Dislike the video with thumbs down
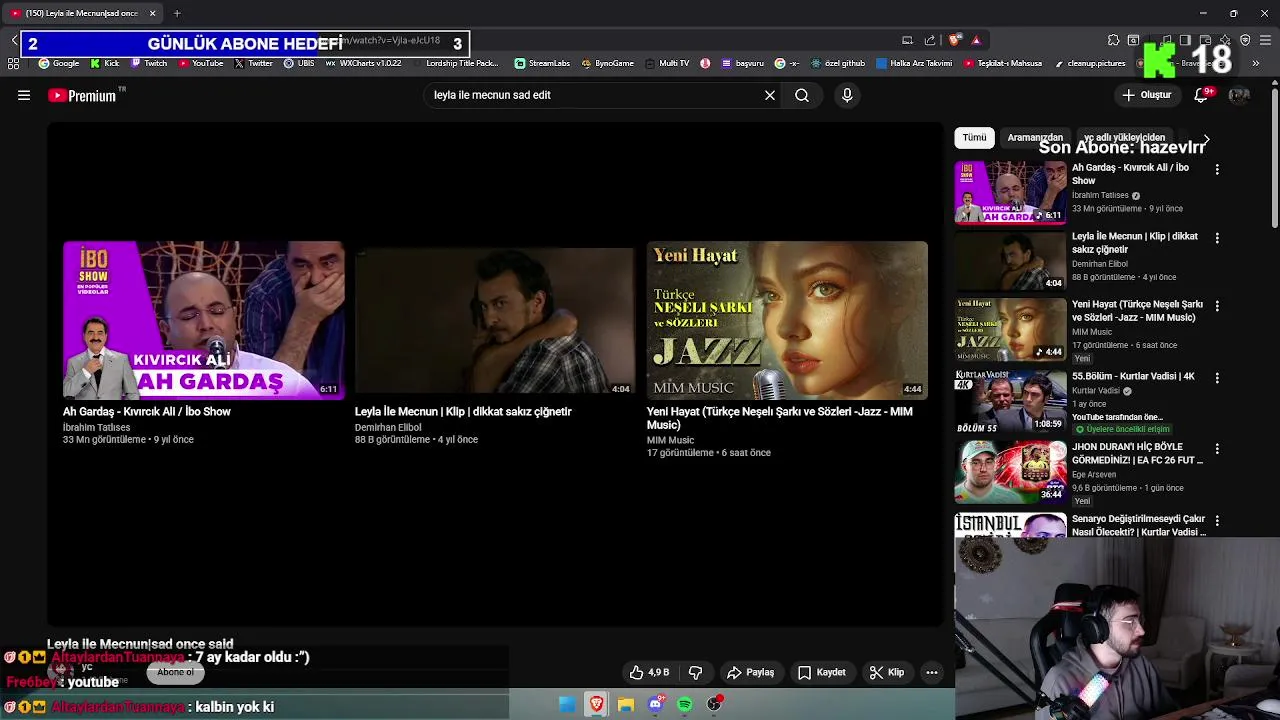Screen dimensions: 1280x720 (x=695, y=672)
